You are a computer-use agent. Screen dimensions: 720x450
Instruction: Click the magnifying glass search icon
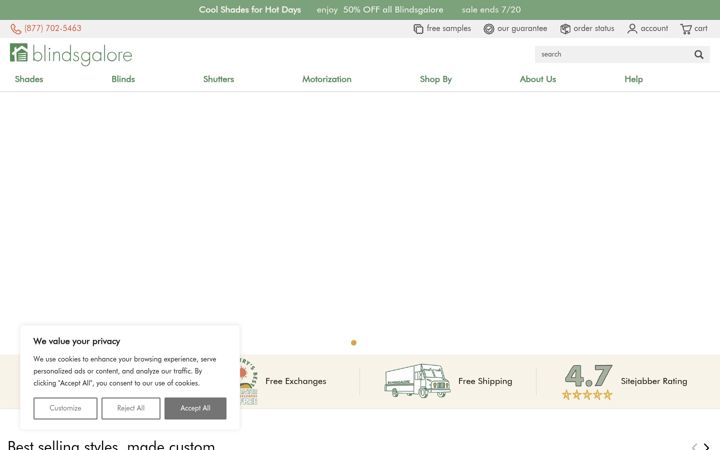(x=699, y=55)
